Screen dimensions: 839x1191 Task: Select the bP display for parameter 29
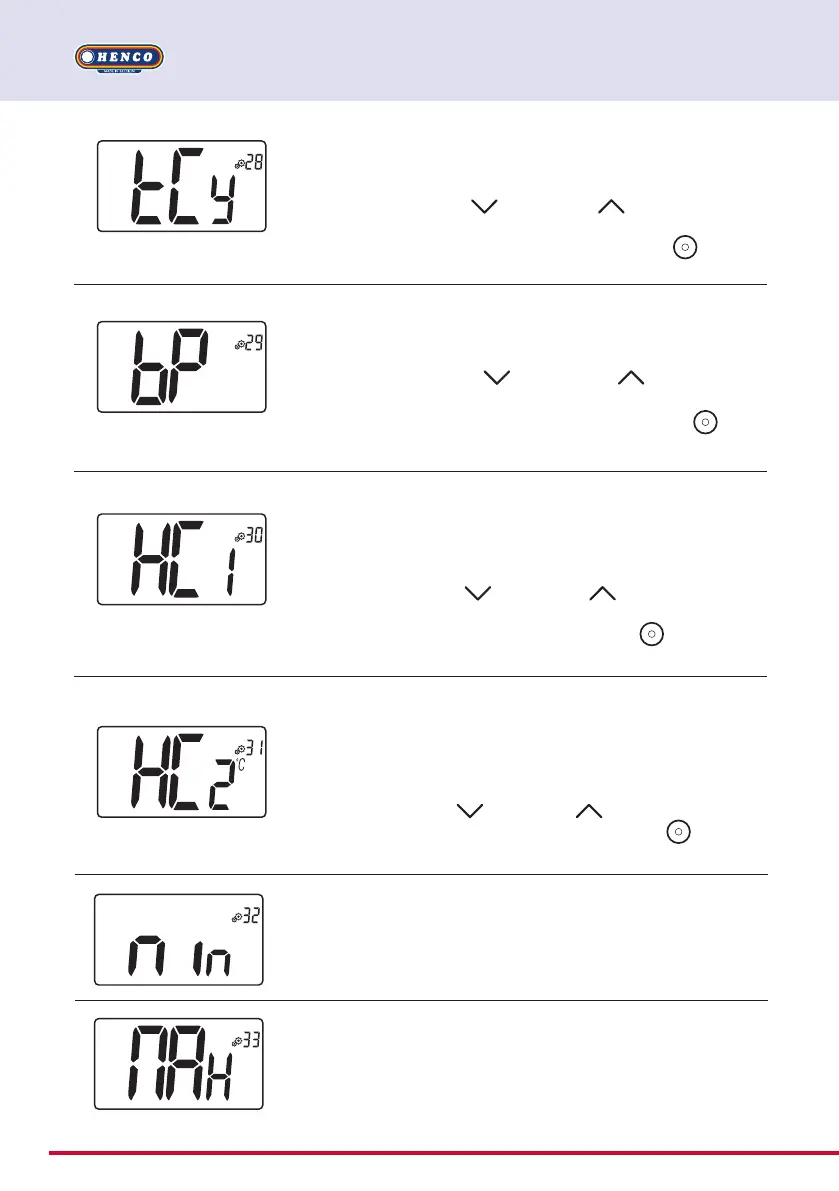pyautogui.click(x=181, y=367)
